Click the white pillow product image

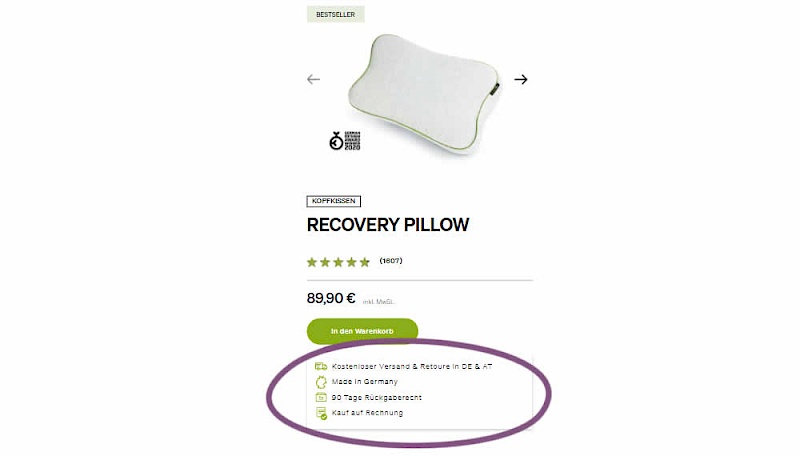(424, 94)
